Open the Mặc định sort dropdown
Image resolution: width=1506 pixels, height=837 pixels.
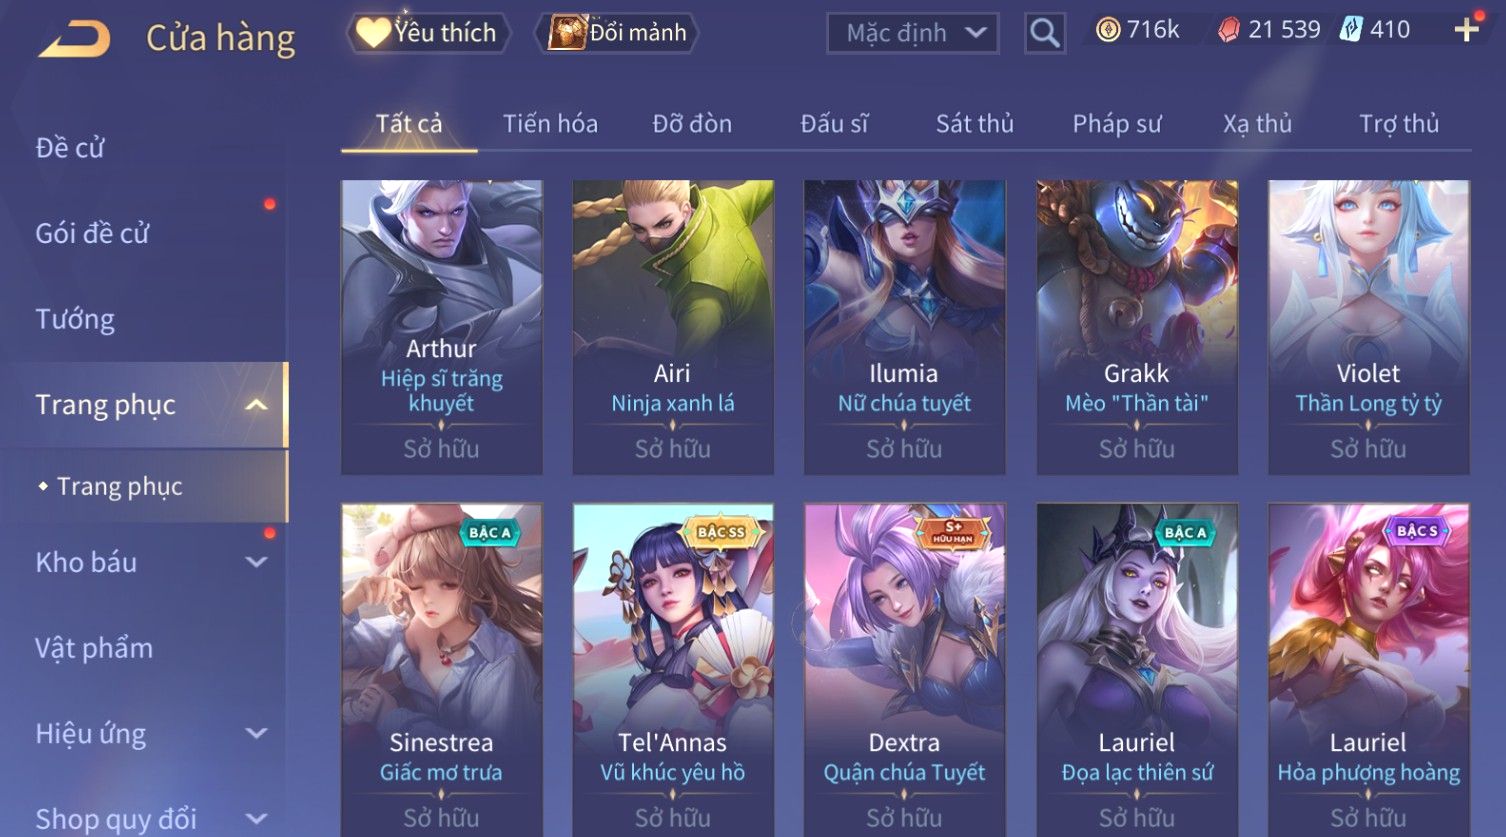pyautogui.click(x=912, y=33)
